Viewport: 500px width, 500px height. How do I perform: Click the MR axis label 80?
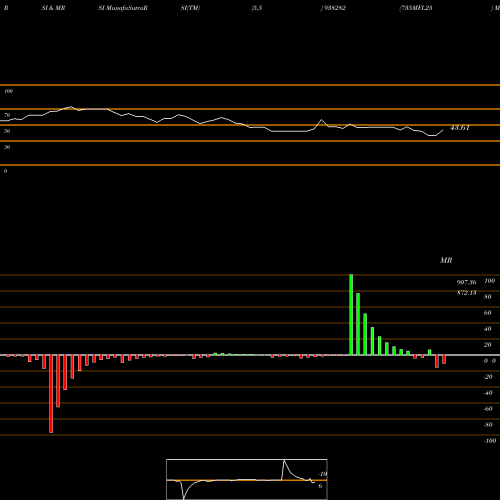(488, 297)
